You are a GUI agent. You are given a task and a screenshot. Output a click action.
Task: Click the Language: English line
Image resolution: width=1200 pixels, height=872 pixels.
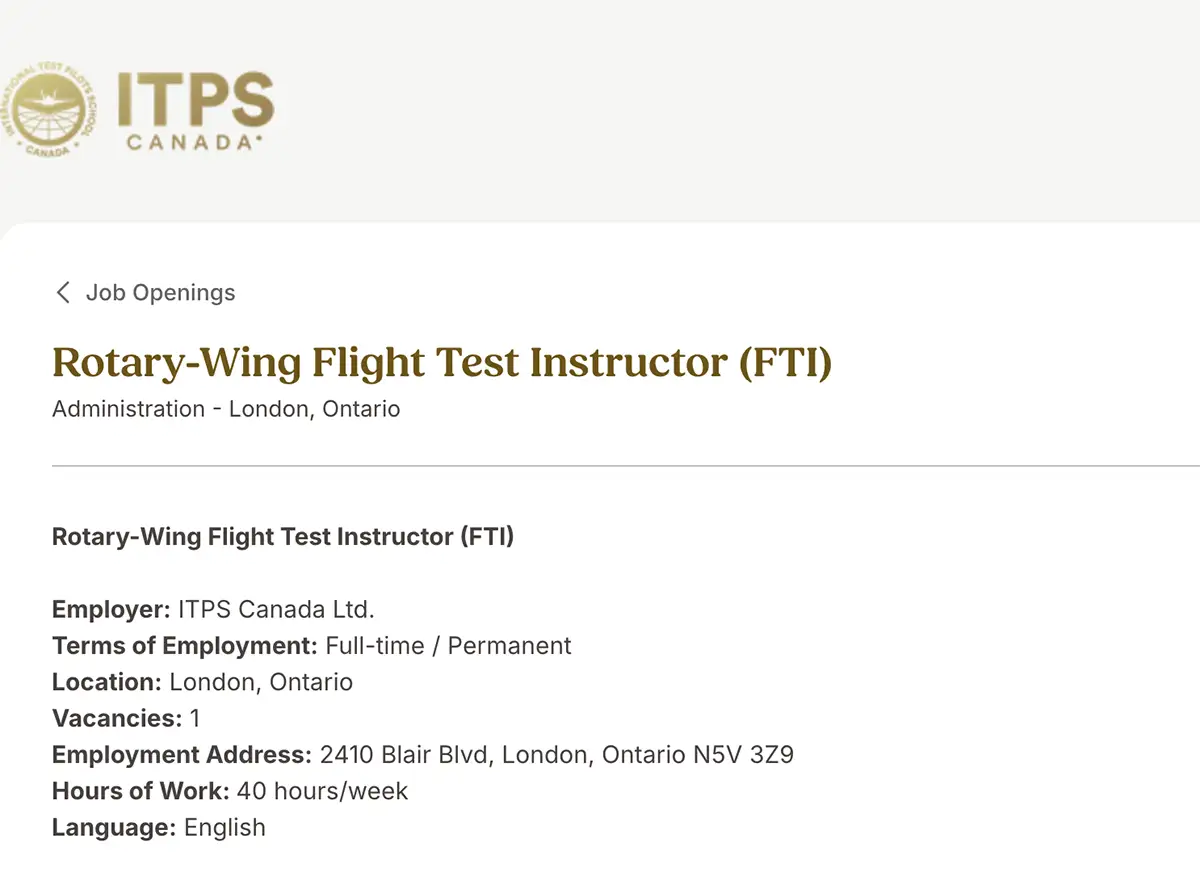(x=158, y=827)
